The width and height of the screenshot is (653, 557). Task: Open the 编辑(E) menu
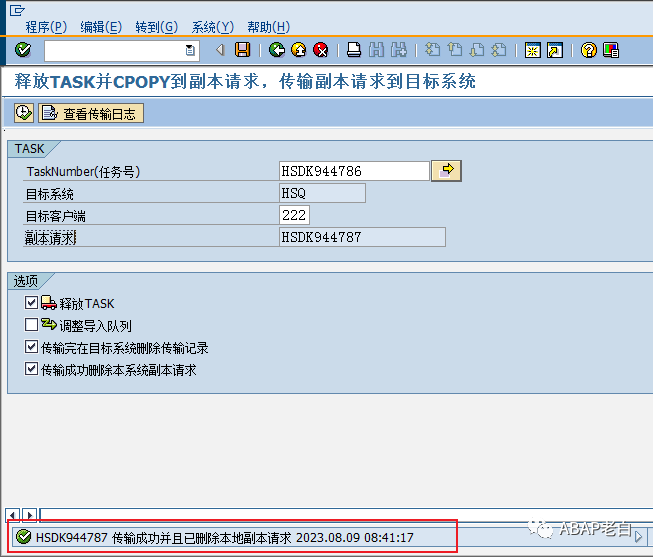(101, 27)
